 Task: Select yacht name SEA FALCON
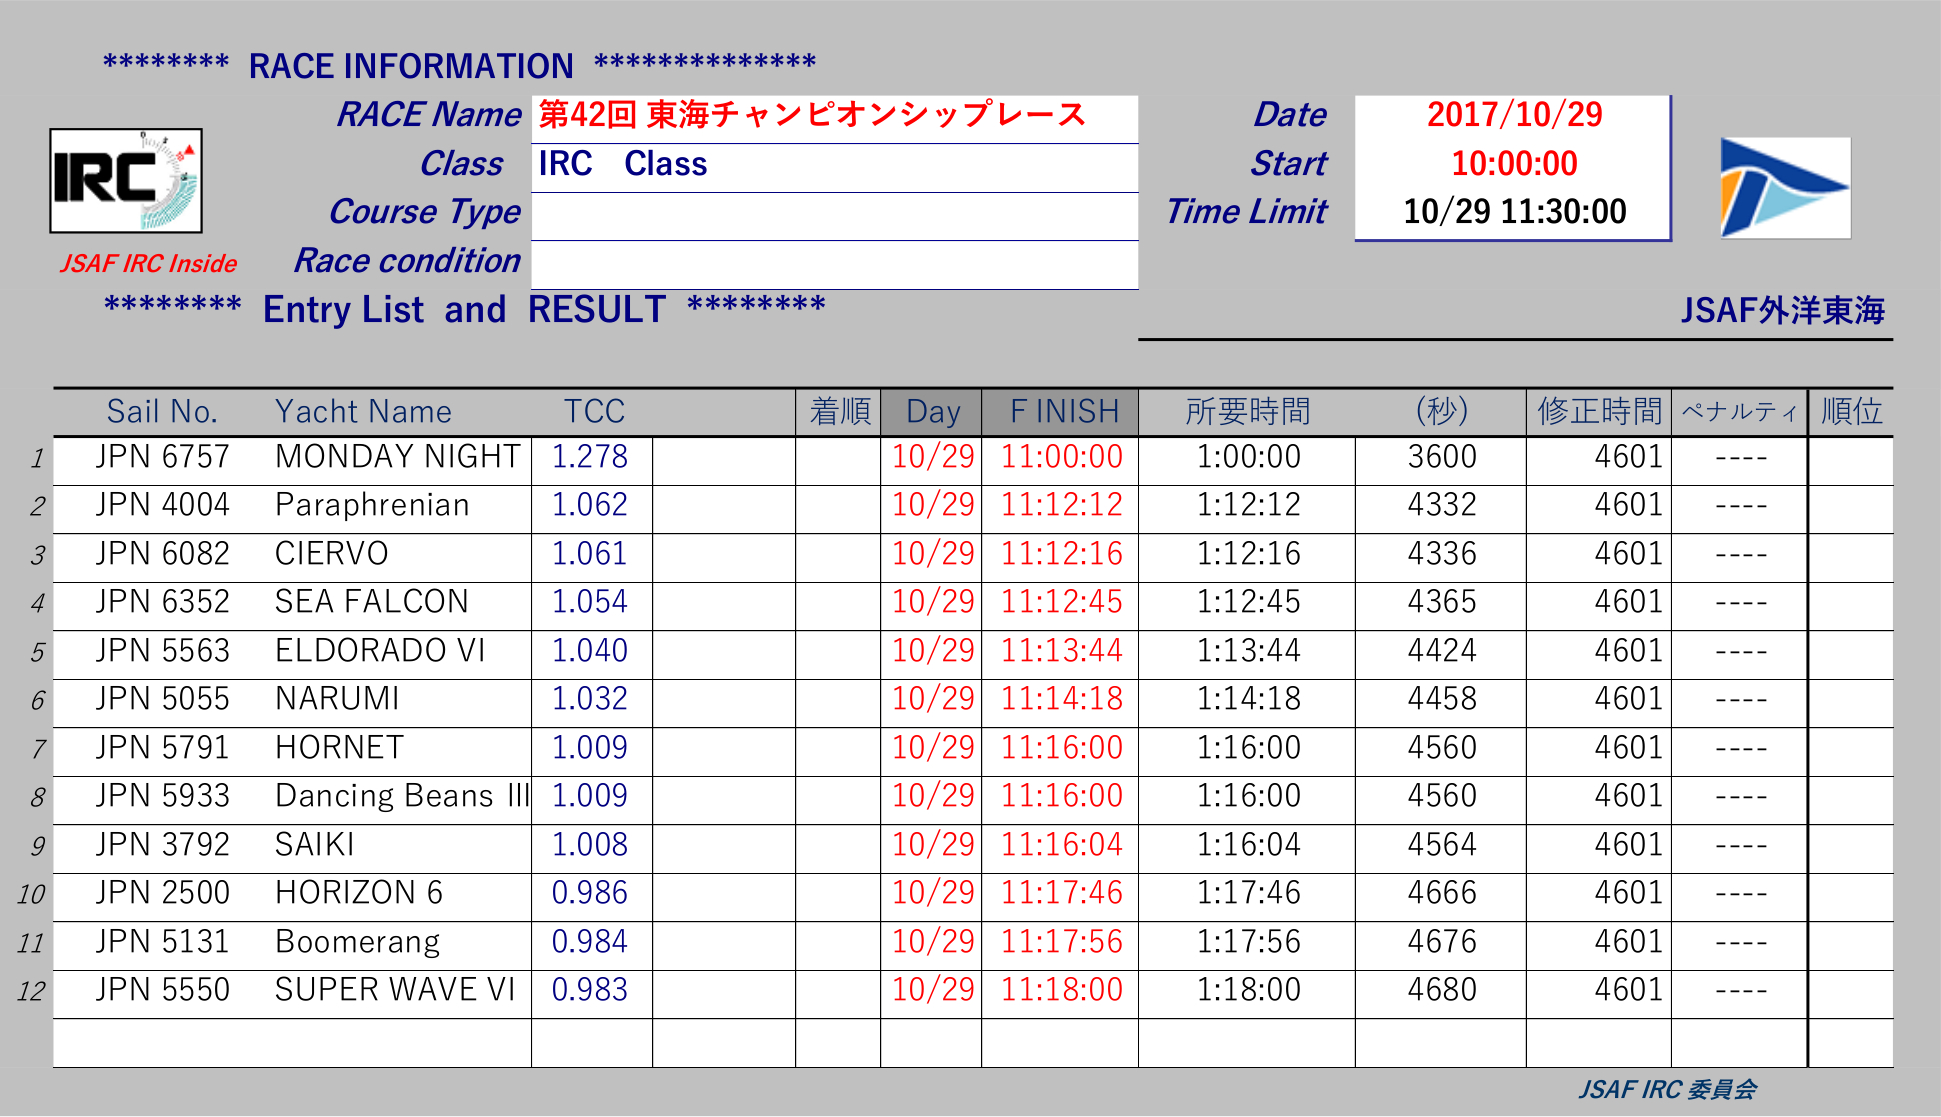(x=371, y=602)
